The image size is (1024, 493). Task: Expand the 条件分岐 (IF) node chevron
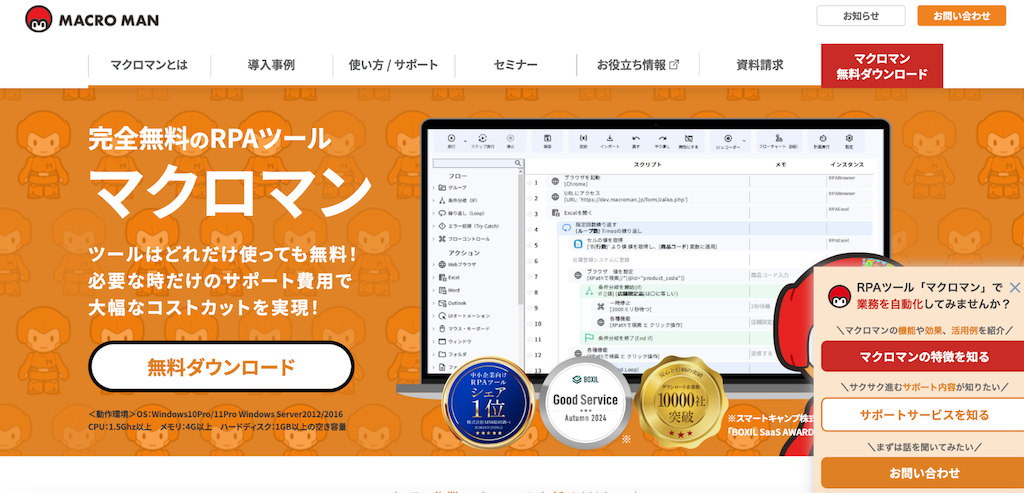click(434, 200)
